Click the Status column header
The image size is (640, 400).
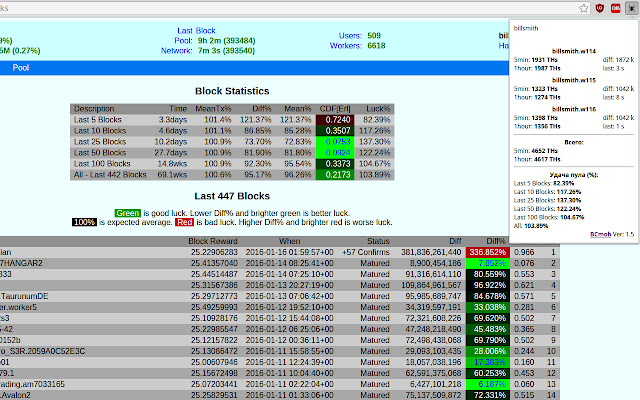point(378,241)
